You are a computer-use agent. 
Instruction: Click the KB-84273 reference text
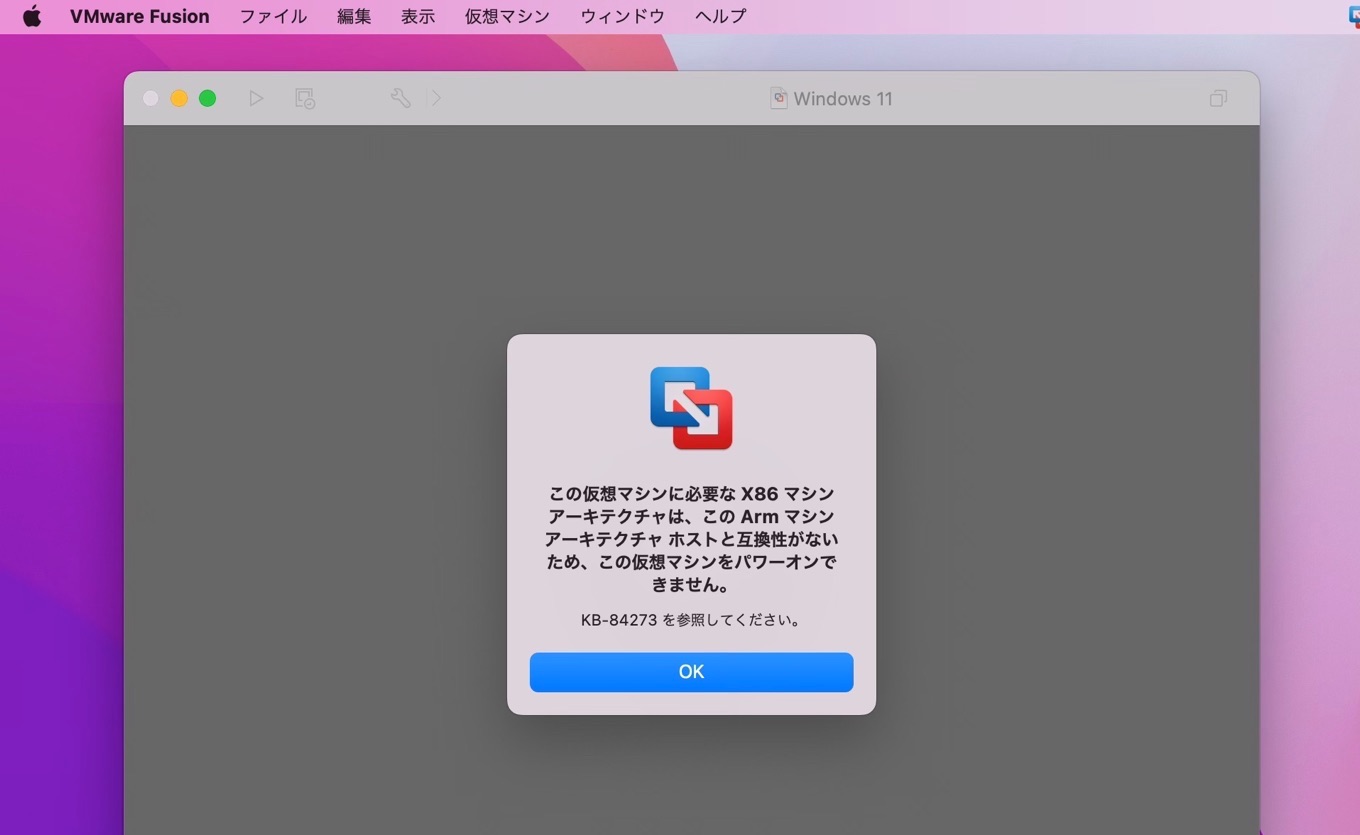coord(691,620)
